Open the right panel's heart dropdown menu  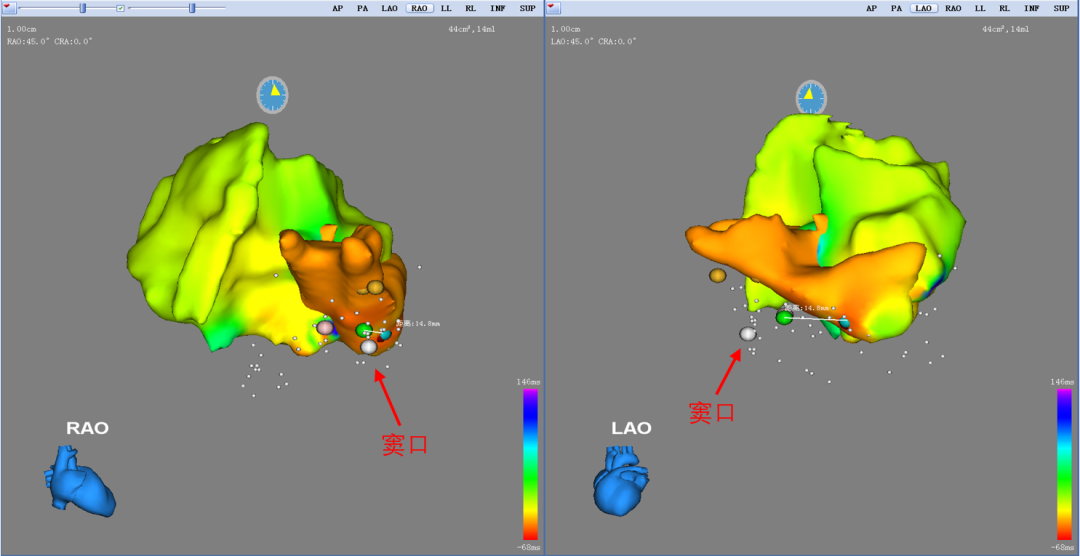[554, 8]
